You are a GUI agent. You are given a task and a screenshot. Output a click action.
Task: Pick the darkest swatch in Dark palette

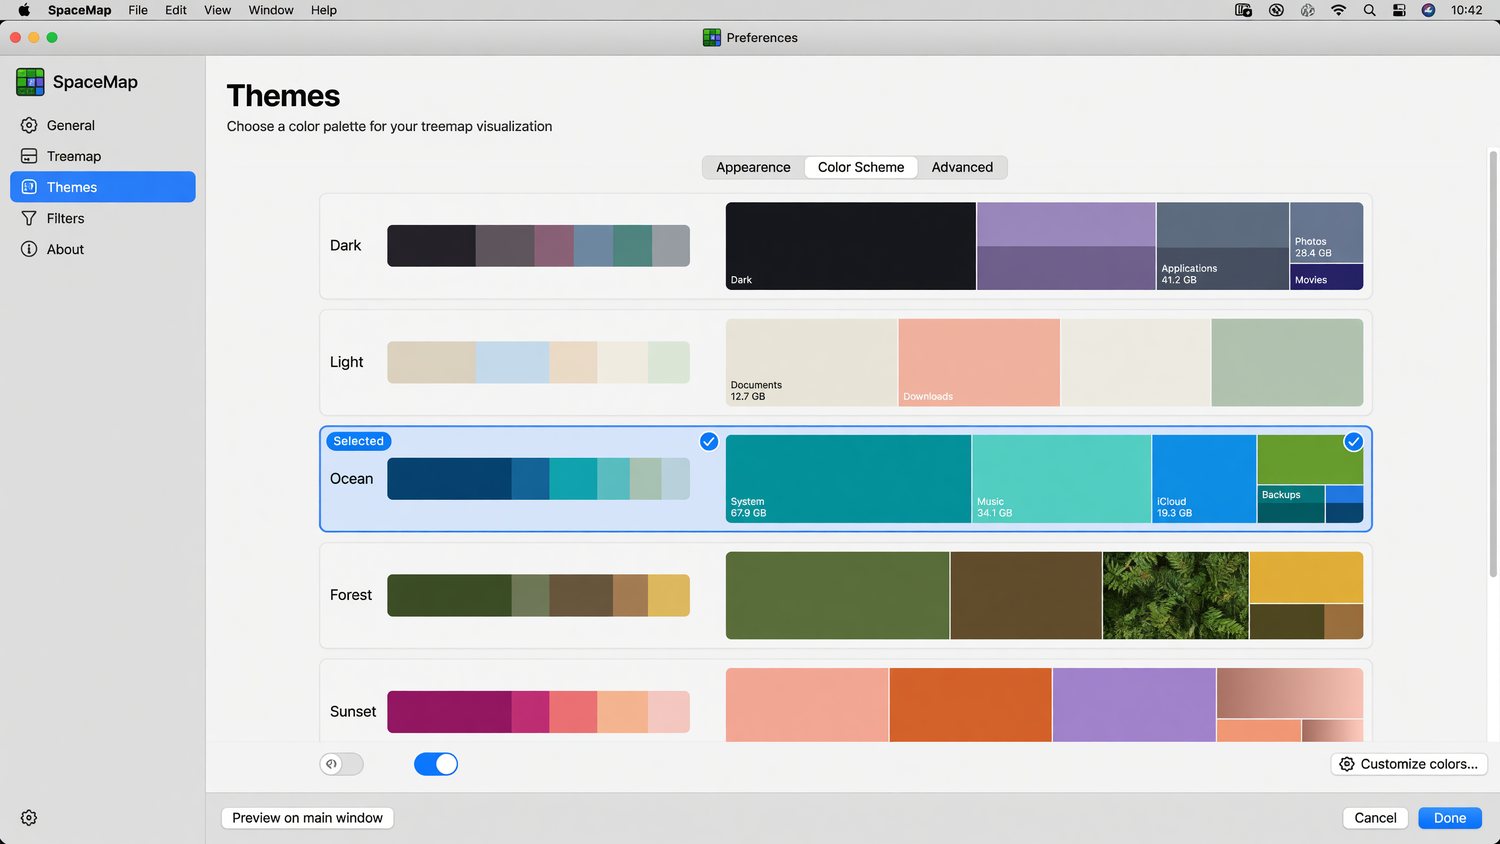click(431, 246)
